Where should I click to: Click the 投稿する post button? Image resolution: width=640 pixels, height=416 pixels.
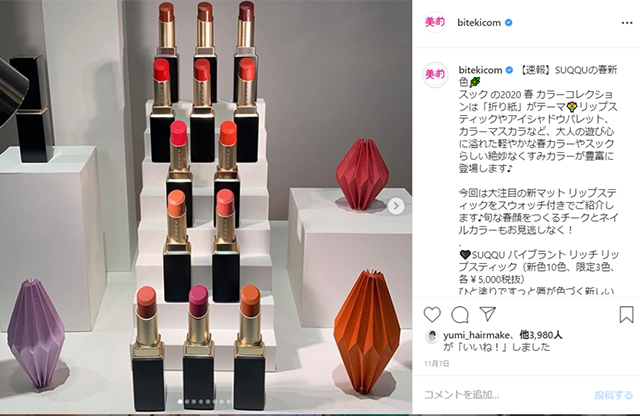613,395
